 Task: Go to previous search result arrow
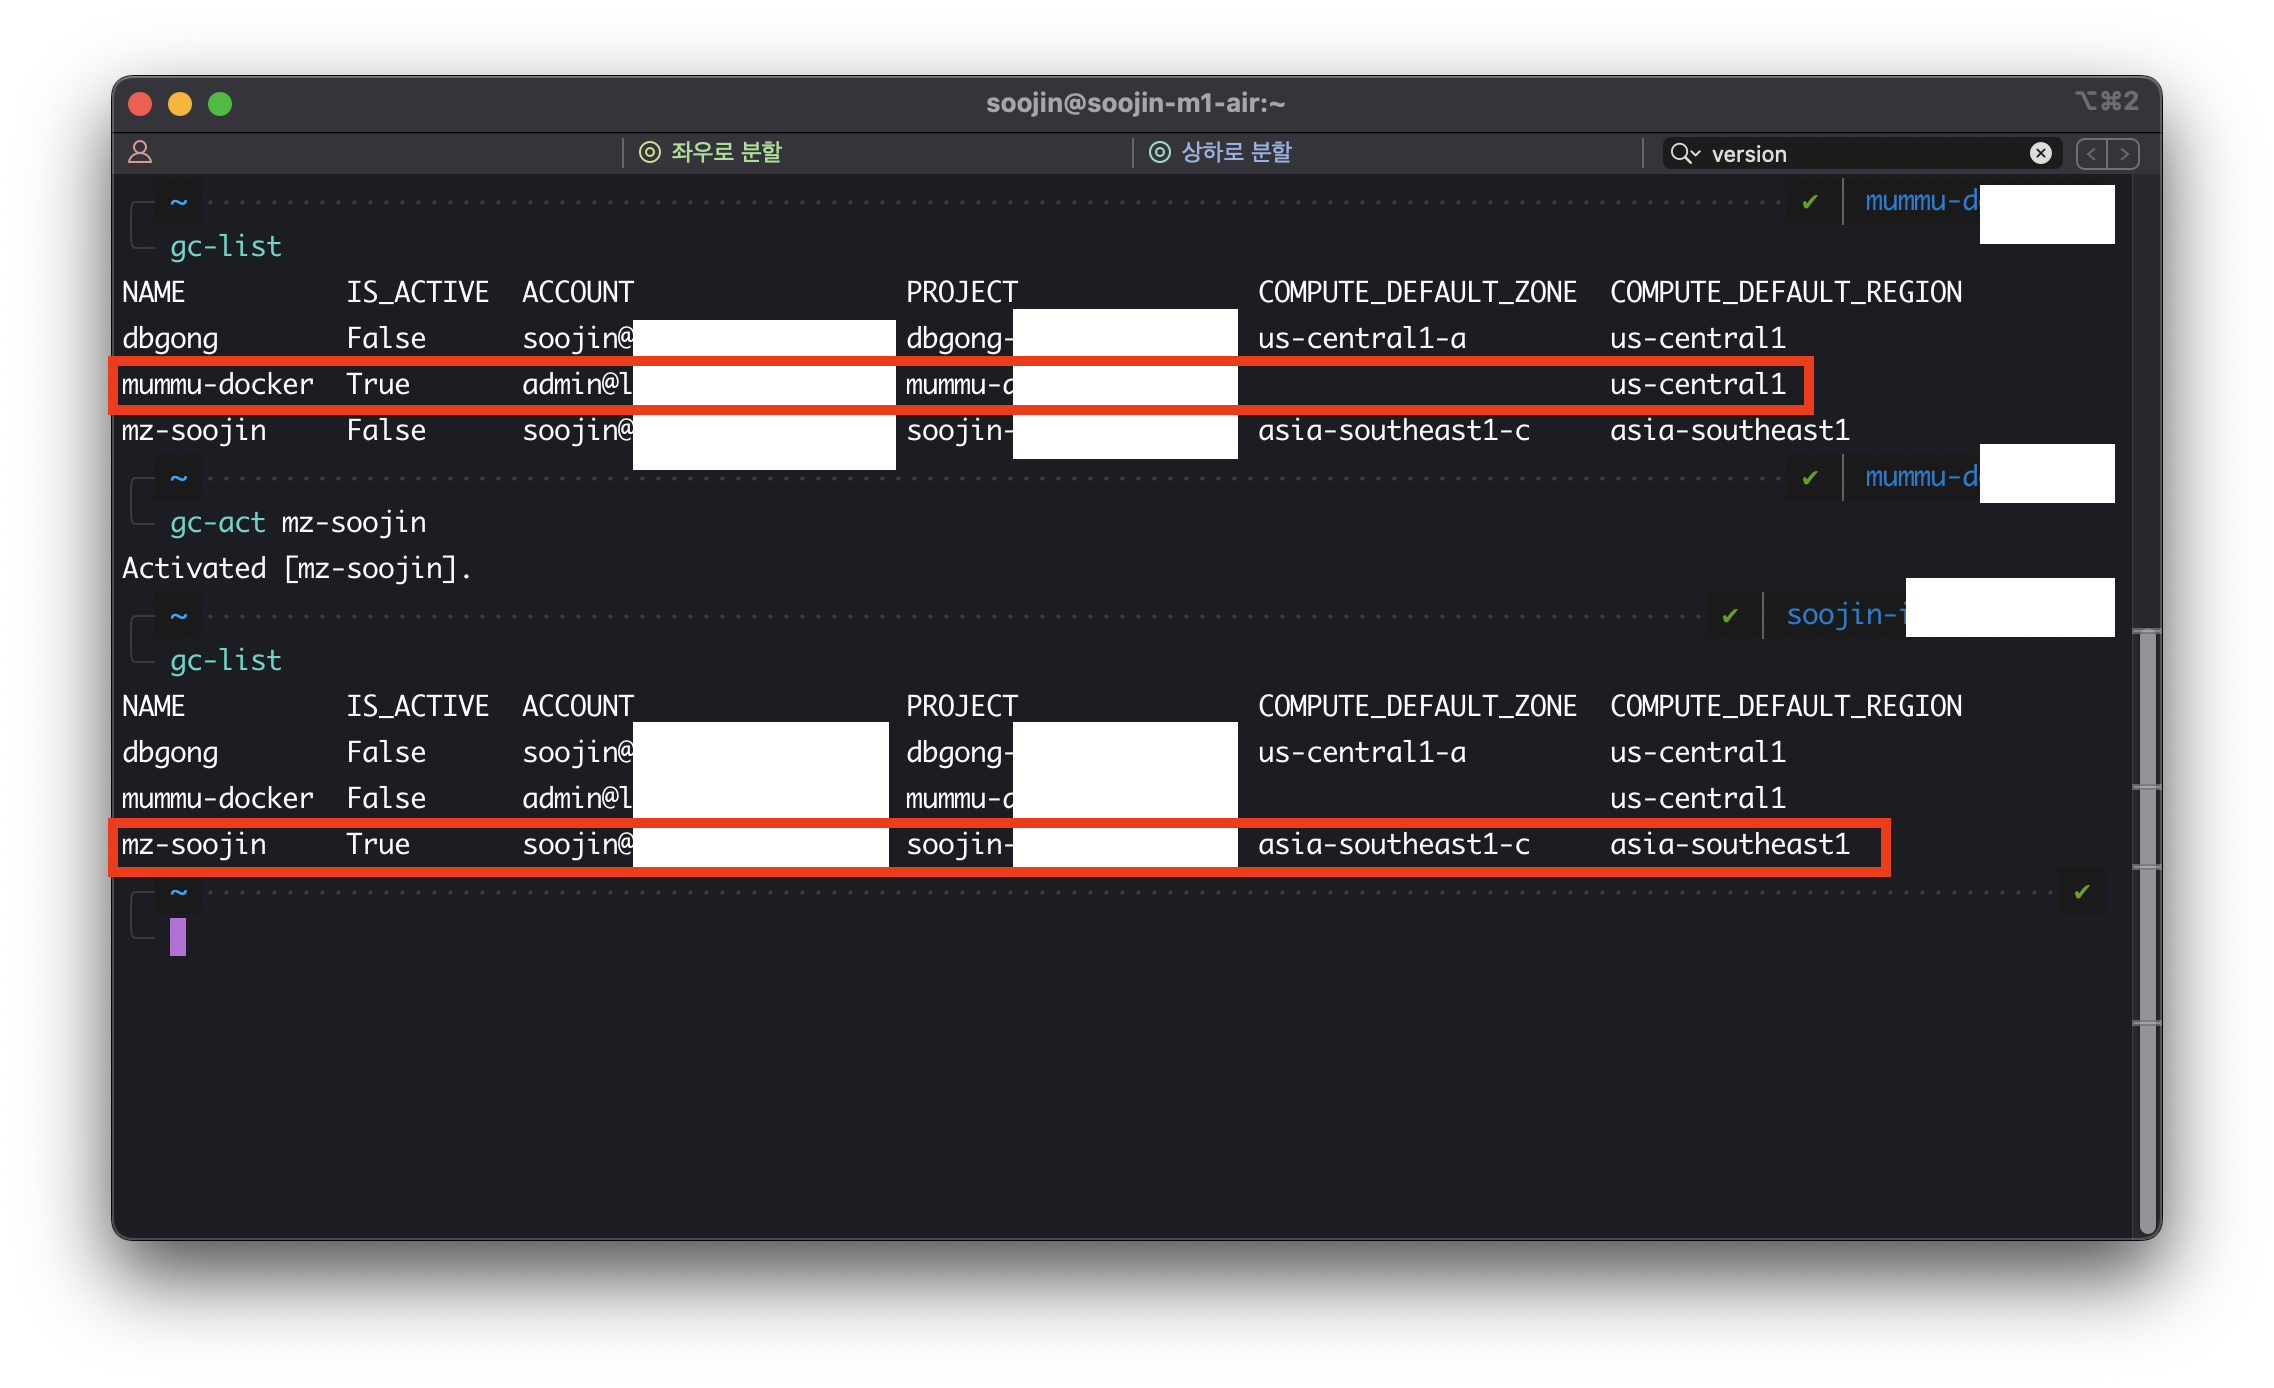(x=2091, y=154)
